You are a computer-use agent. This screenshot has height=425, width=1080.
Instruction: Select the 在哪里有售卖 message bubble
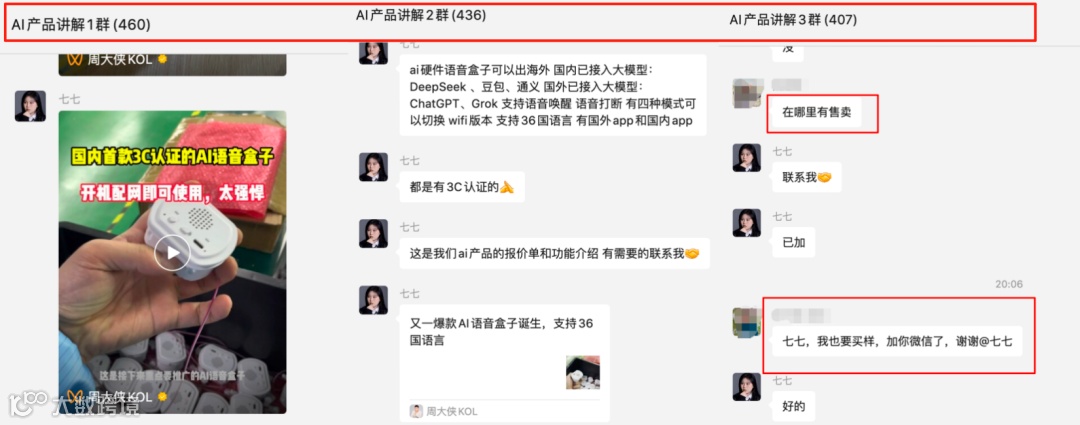coord(816,112)
